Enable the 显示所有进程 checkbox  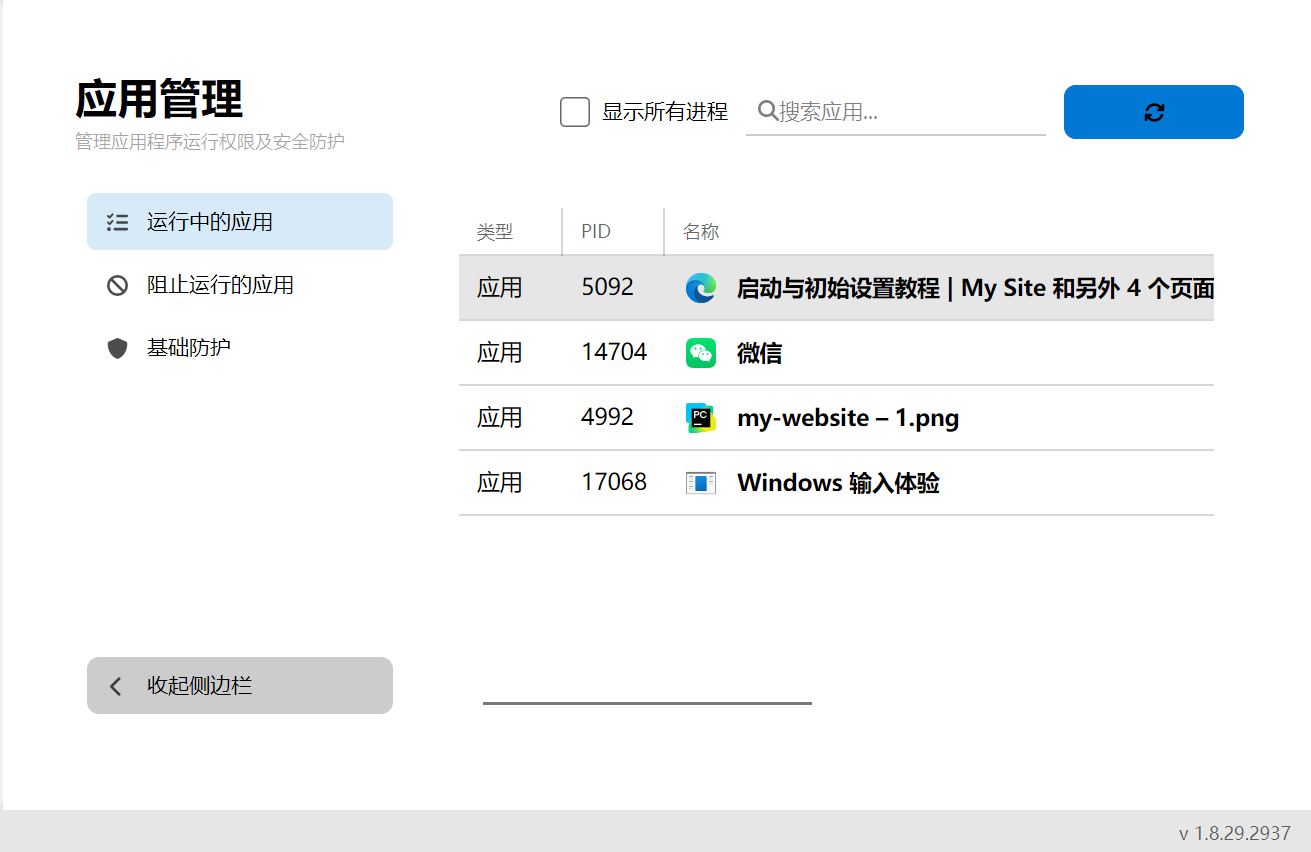575,112
